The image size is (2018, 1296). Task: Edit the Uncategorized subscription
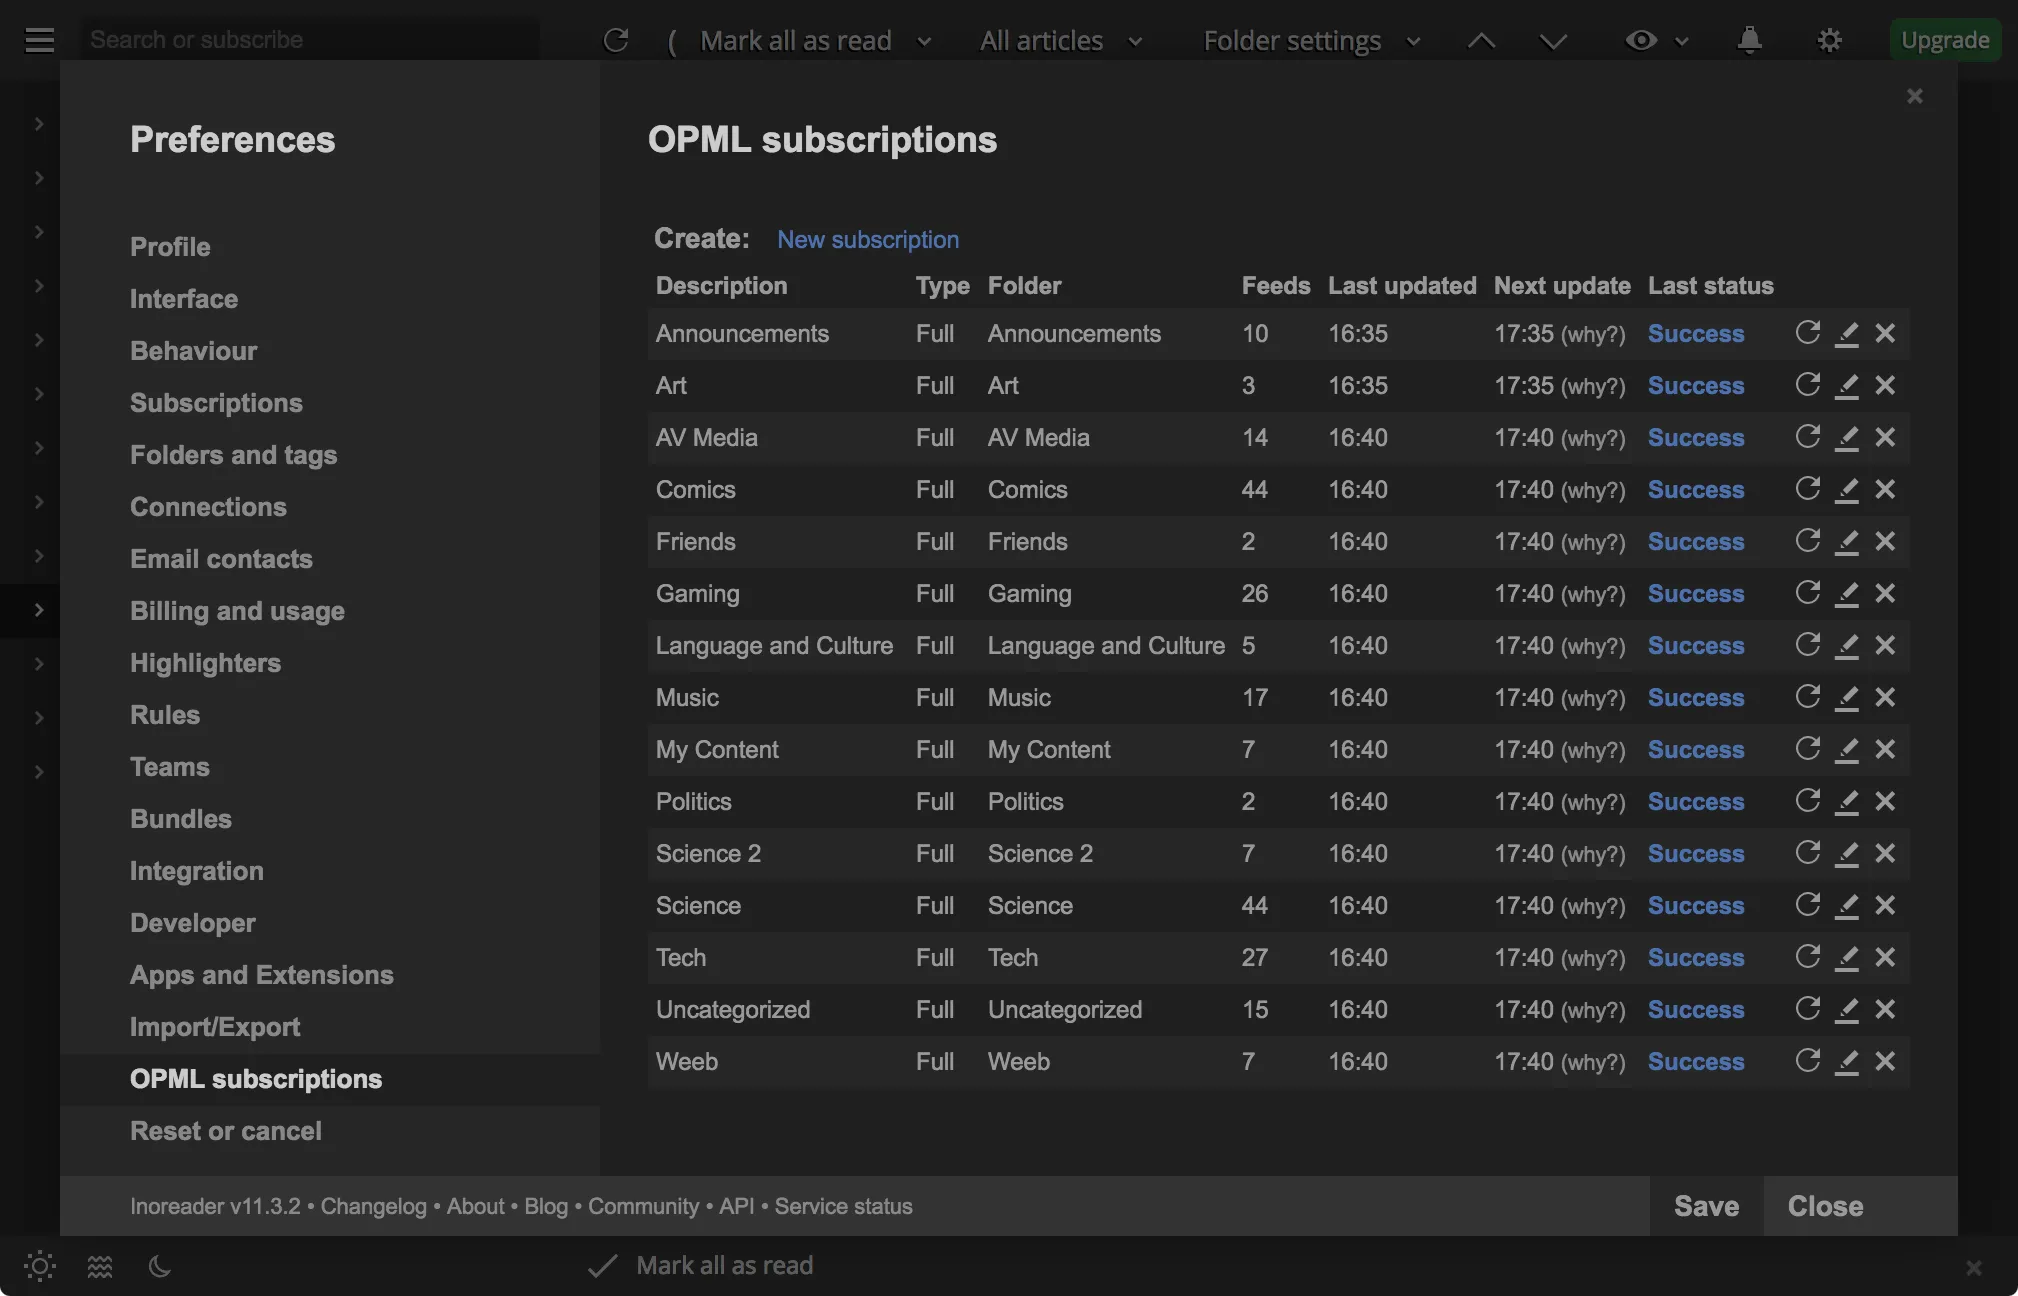[x=1847, y=1009]
